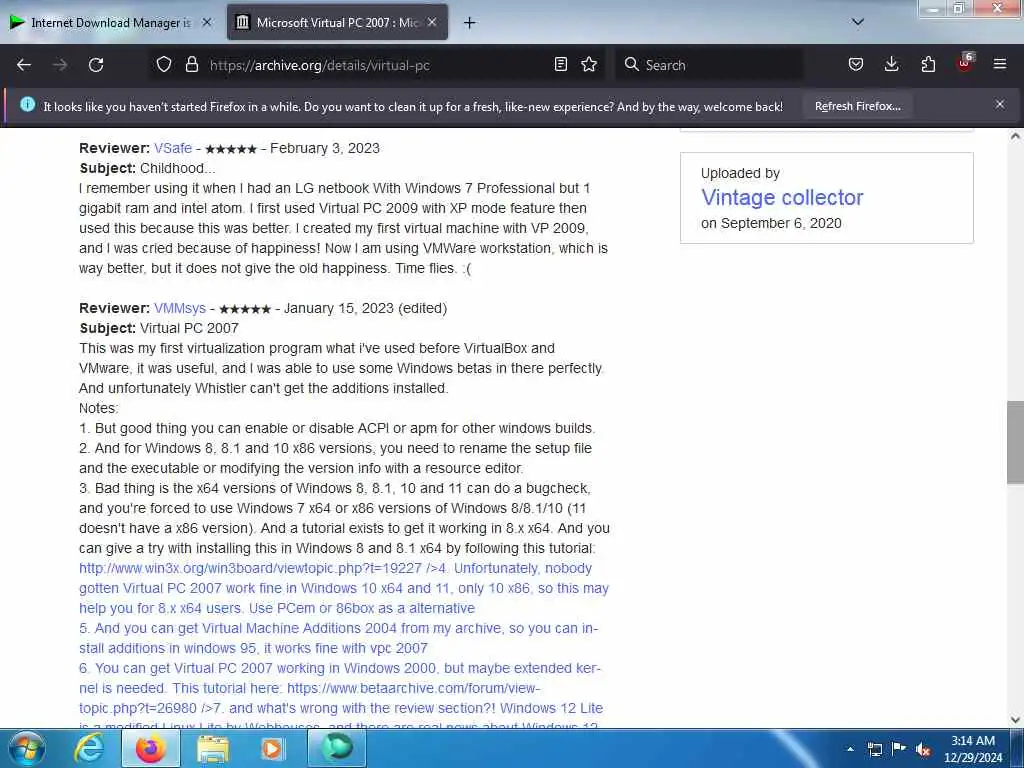1024x768 pixels.
Task: Bookmark this page with the star
Action: click(x=589, y=65)
